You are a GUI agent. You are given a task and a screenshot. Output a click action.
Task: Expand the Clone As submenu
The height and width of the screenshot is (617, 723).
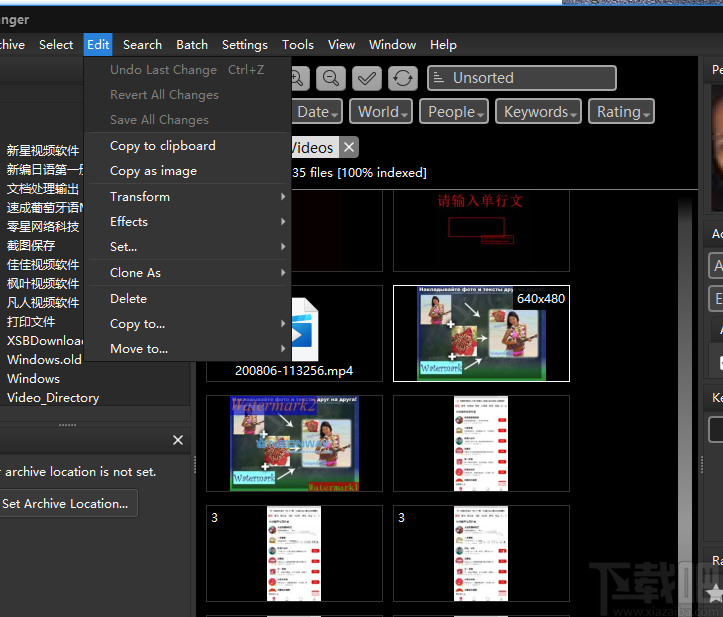pos(187,273)
